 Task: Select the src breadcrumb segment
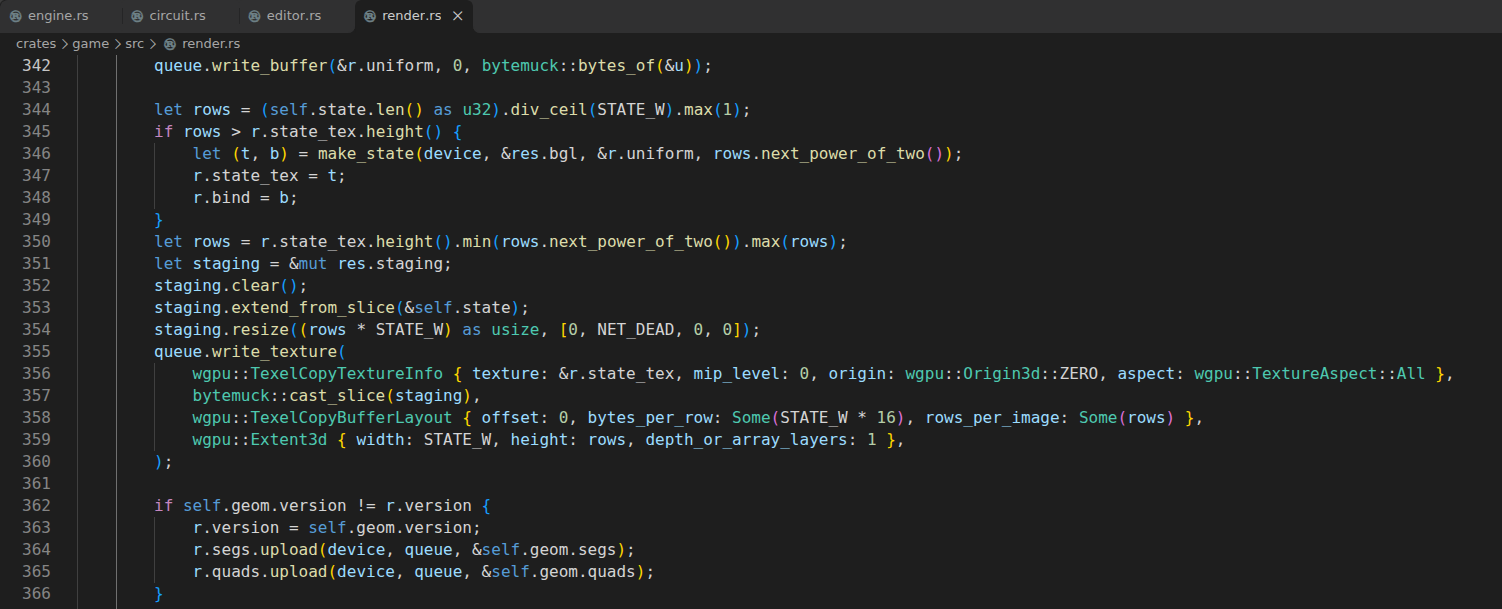[x=135, y=44]
